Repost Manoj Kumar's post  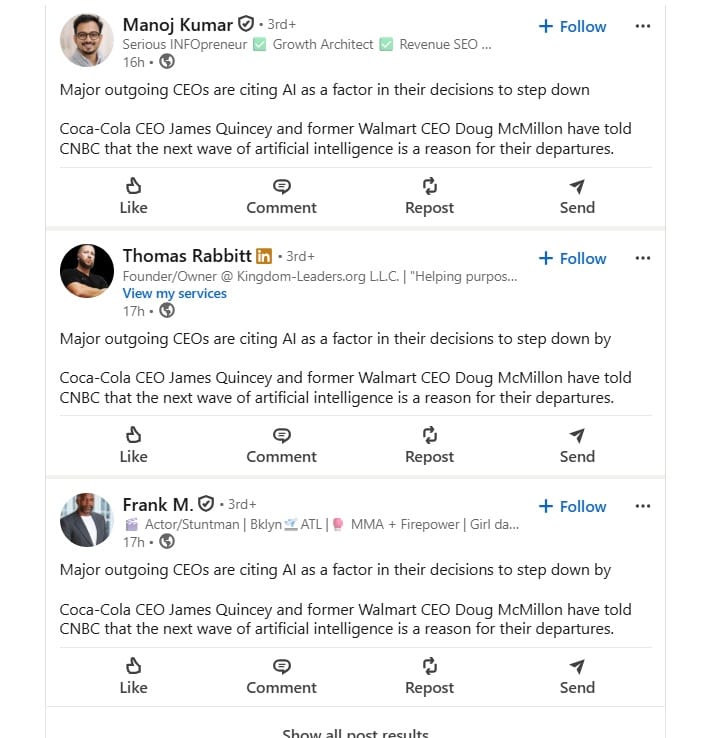click(x=429, y=196)
